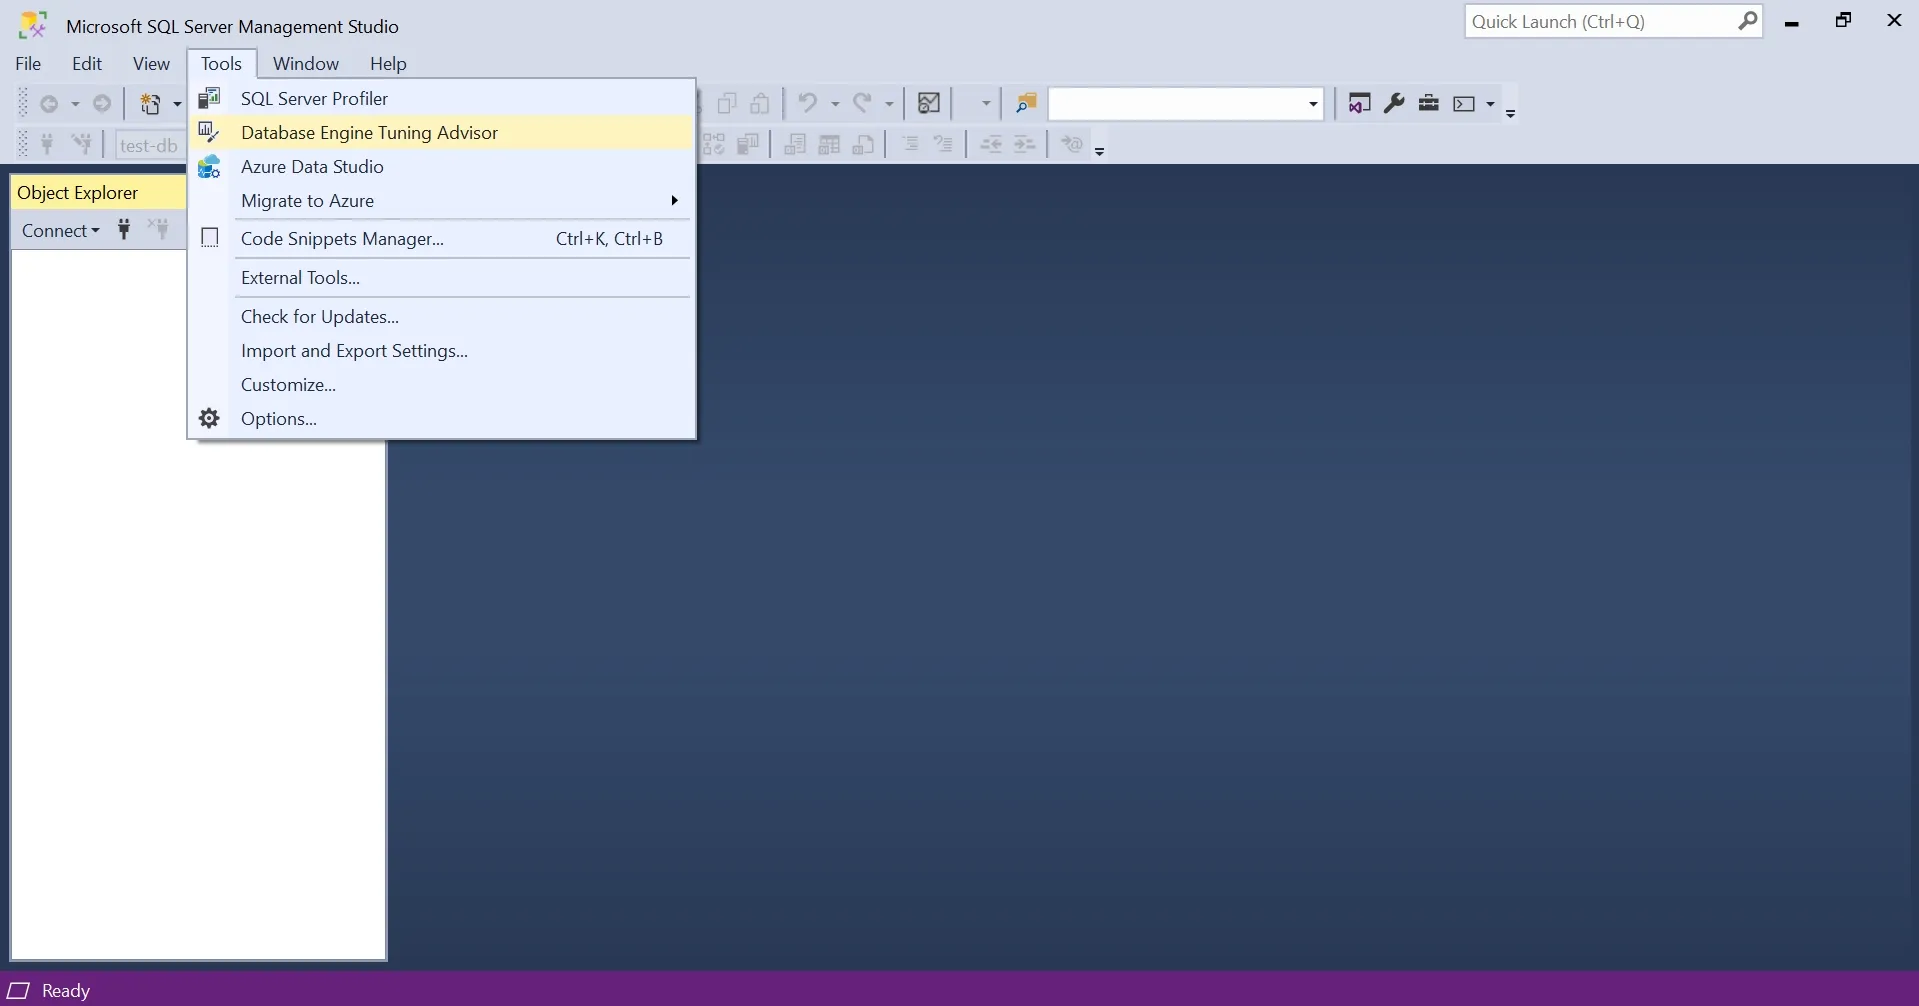Open the Navigate Backward history dropdown
Image resolution: width=1919 pixels, height=1006 pixels.
pos(74,103)
